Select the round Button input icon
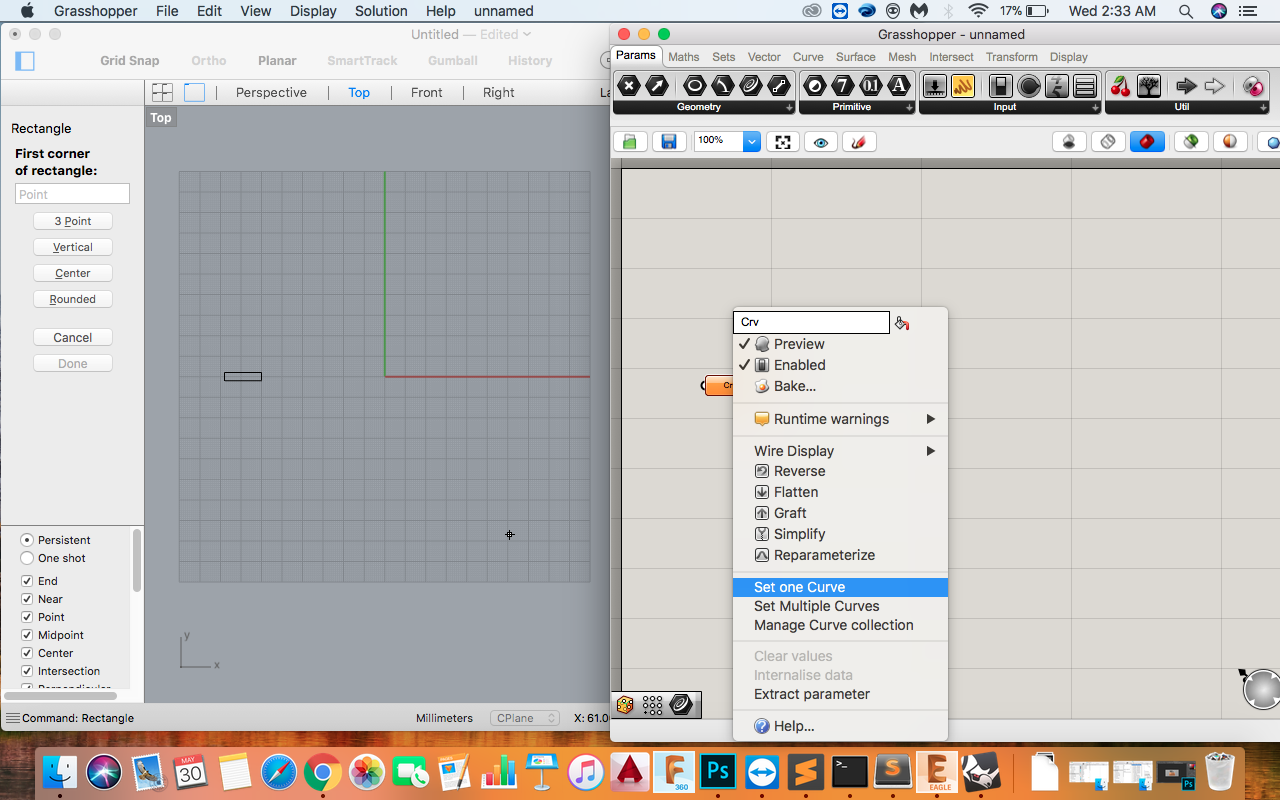The width and height of the screenshot is (1280, 800). coord(1029,86)
